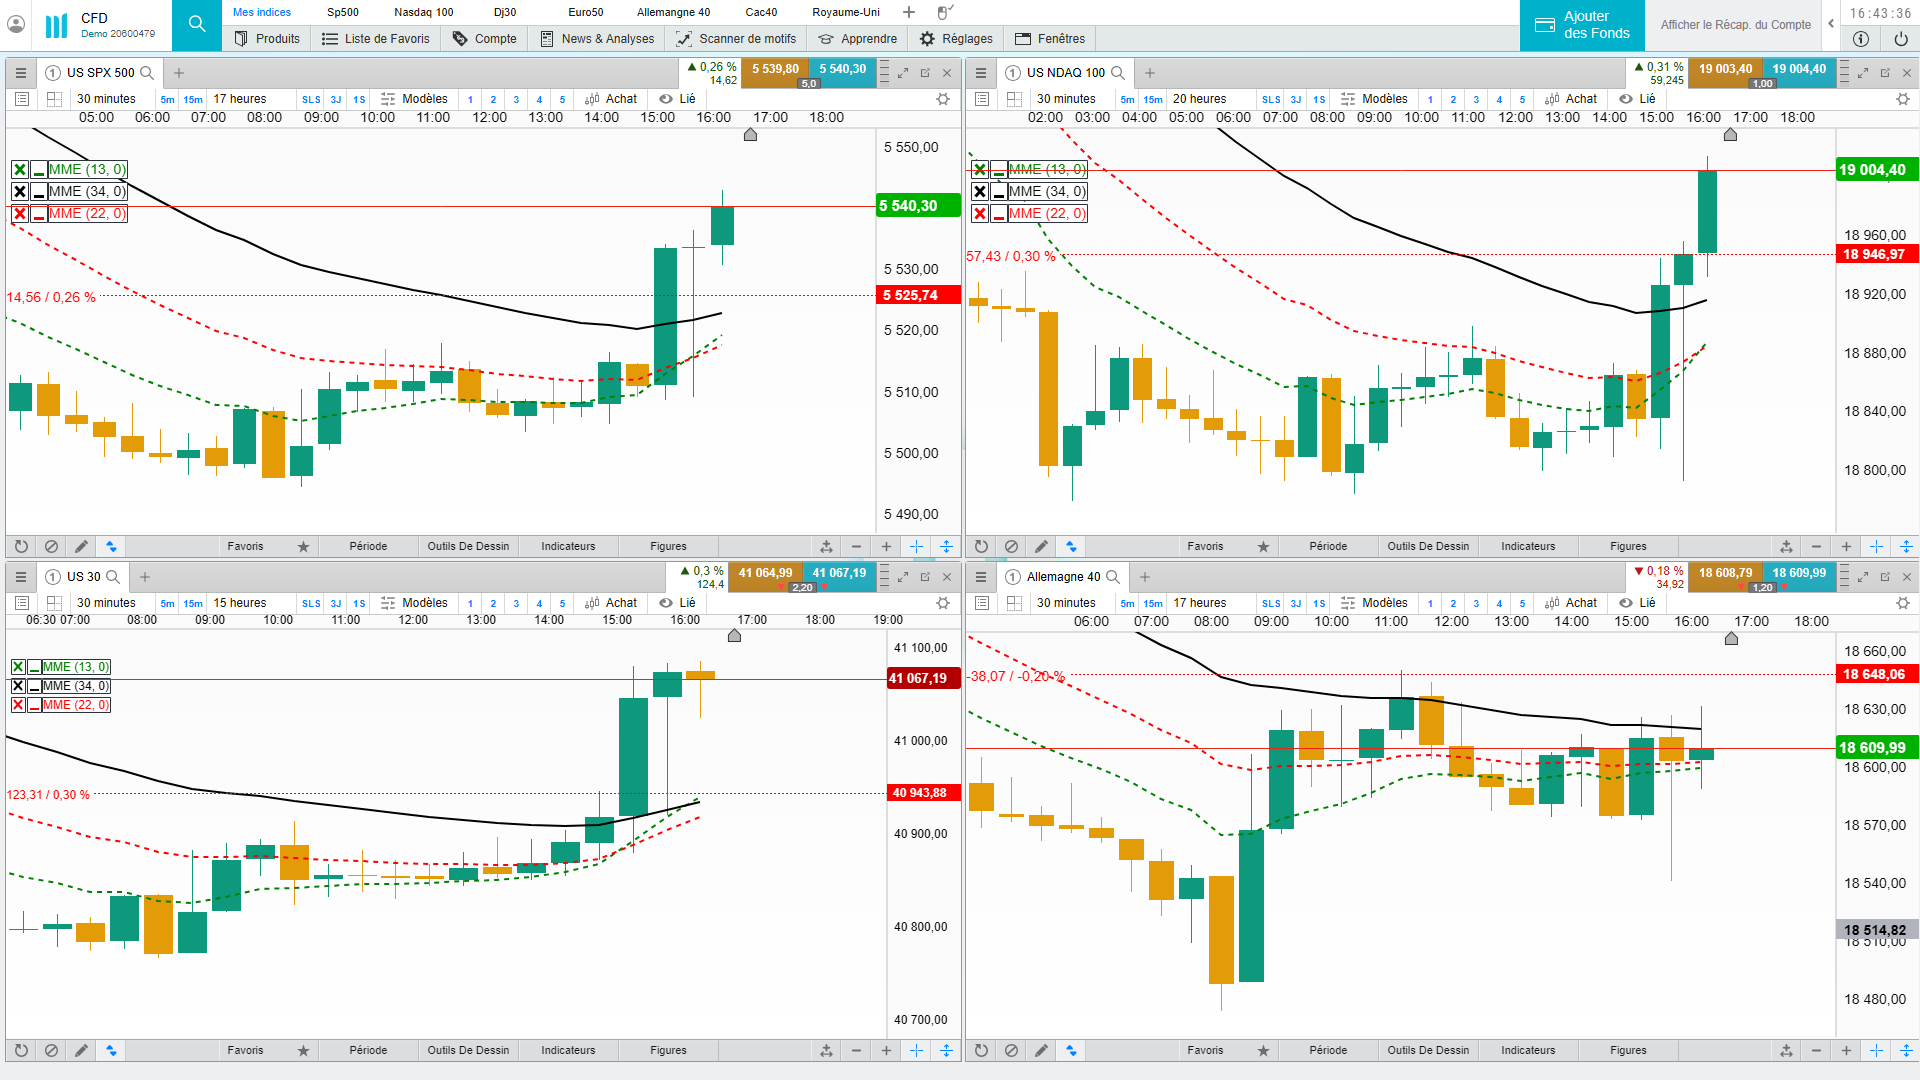Open hamburger menu of US NDAQ 100 panel
Screen dimensions: 1920x1080
tap(980, 73)
